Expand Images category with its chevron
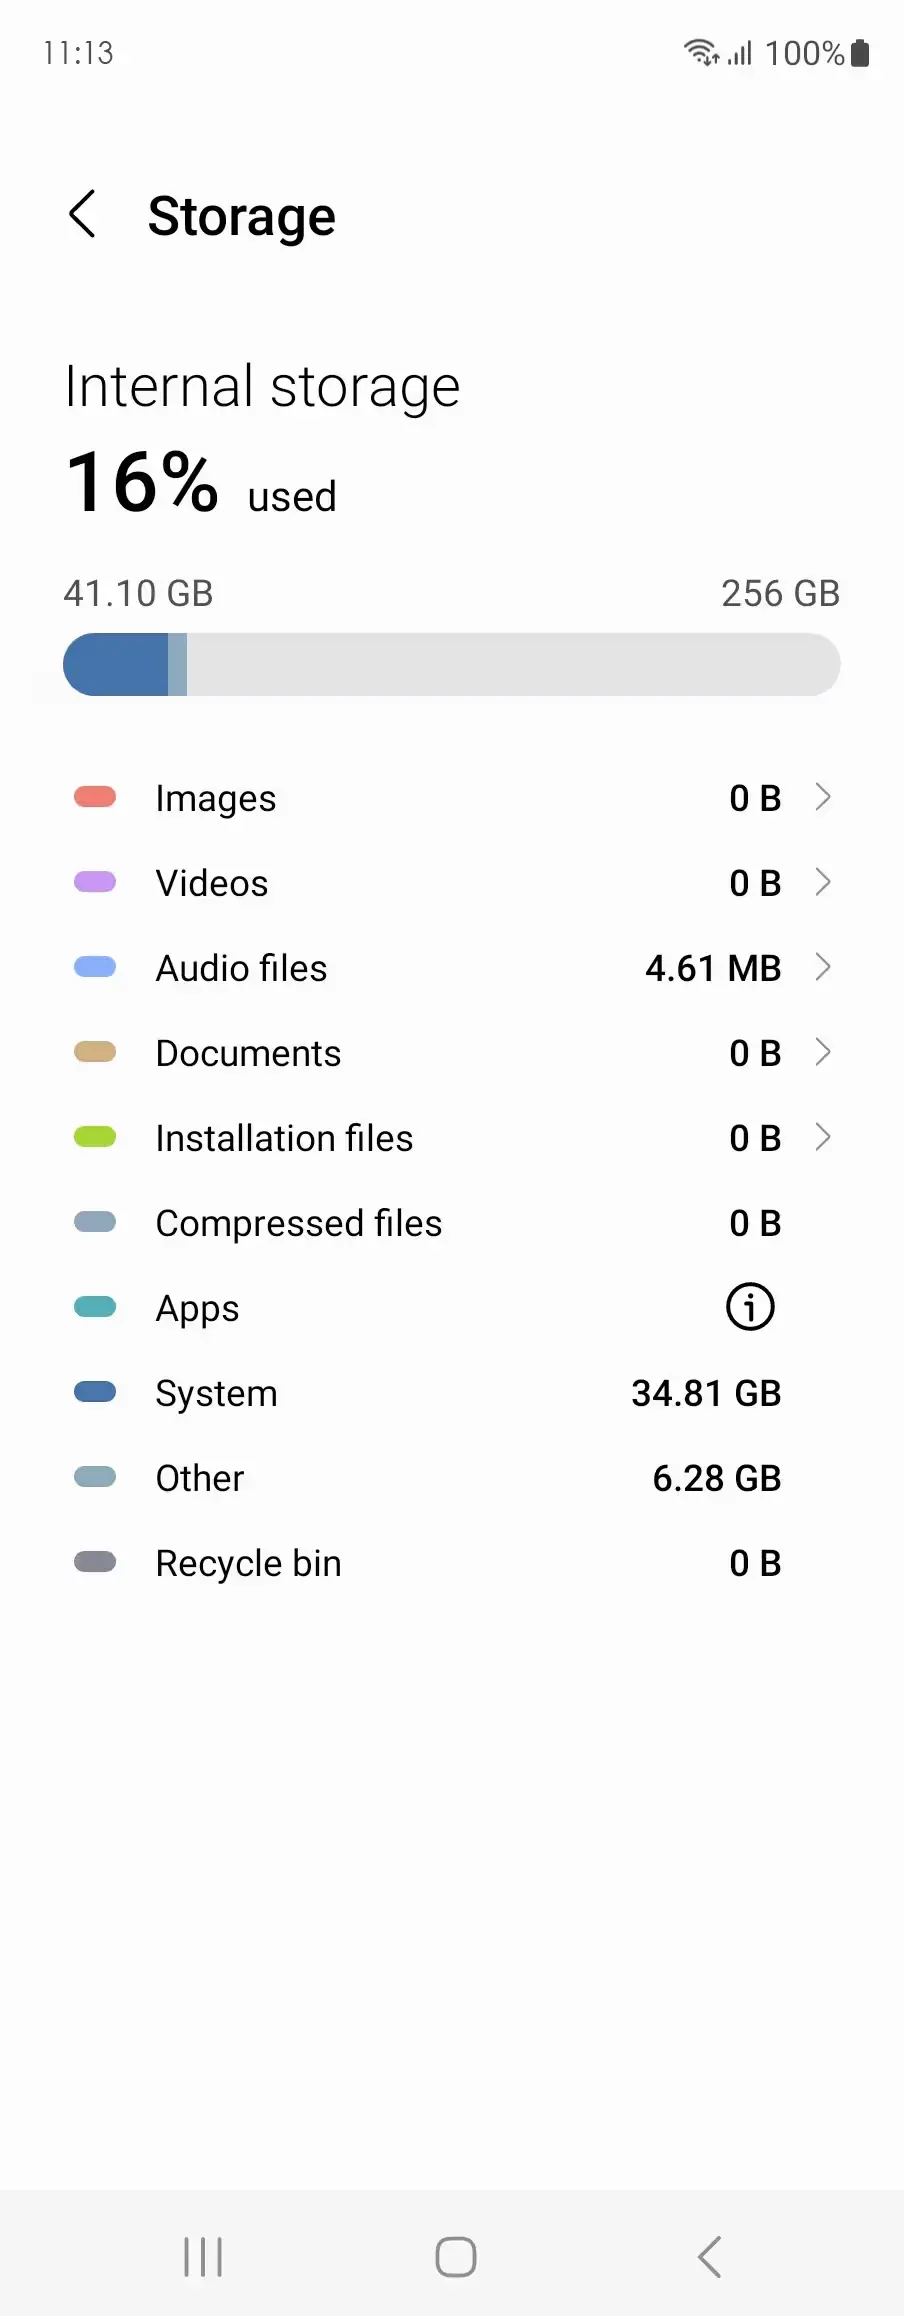 click(x=823, y=797)
